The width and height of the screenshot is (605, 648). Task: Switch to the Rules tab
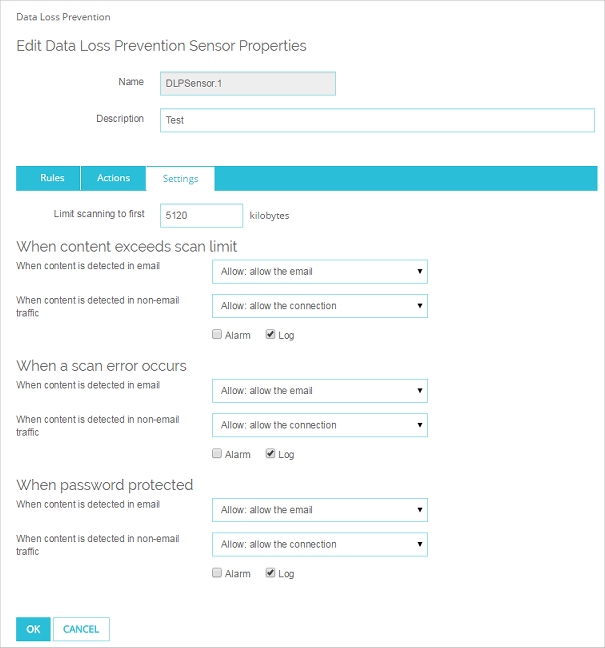point(52,178)
